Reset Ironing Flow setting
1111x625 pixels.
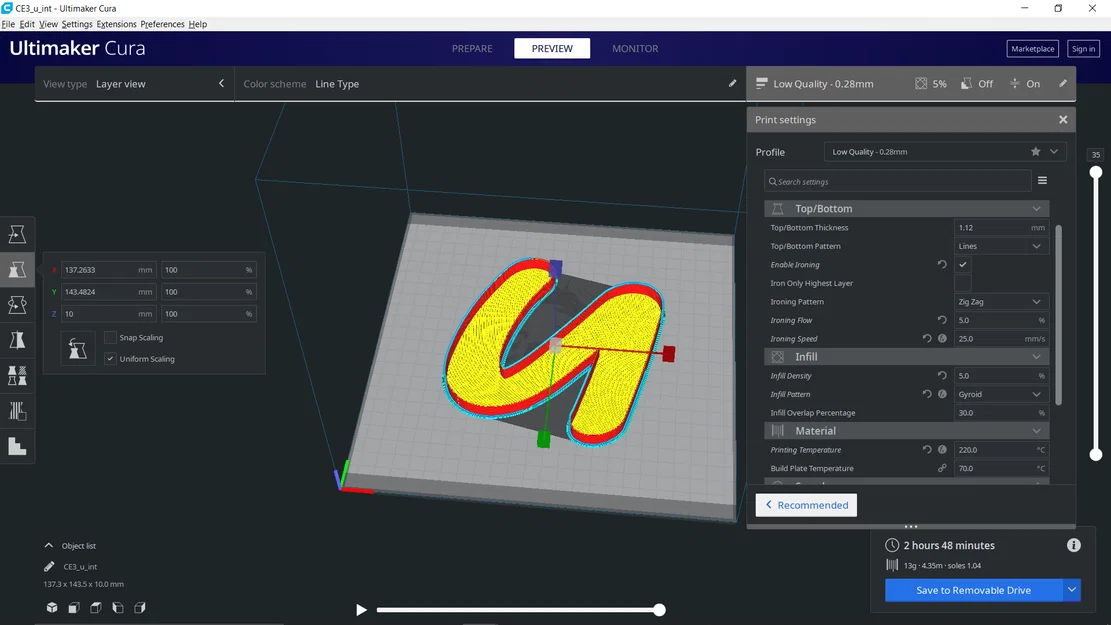(942, 320)
